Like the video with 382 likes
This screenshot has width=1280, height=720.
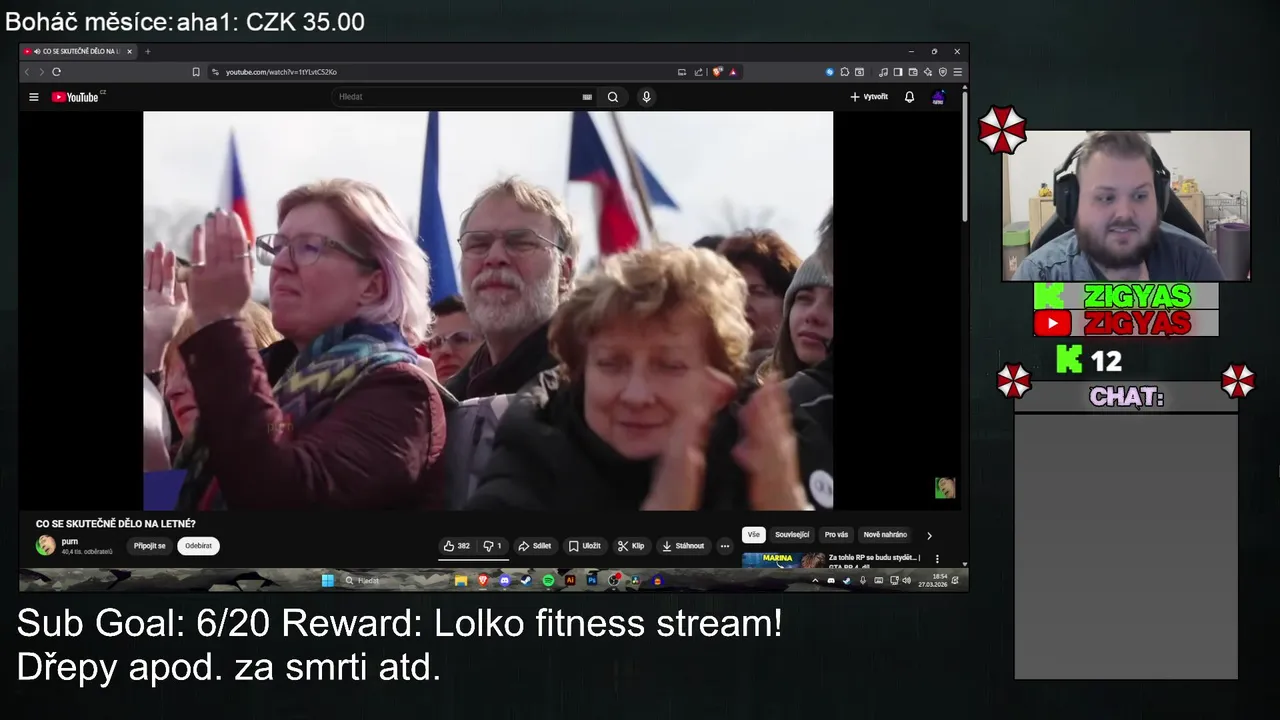[x=457, y=546]
